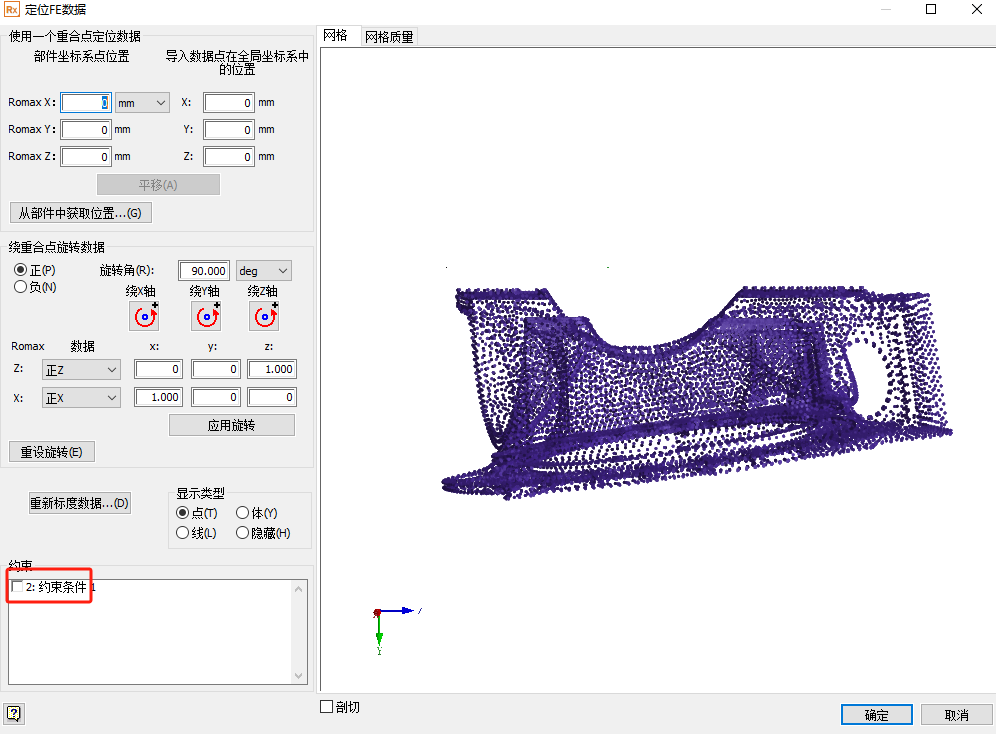Switch to the 网格质量 tab
This screenshot has height=734, width=996.
(389, 37)
